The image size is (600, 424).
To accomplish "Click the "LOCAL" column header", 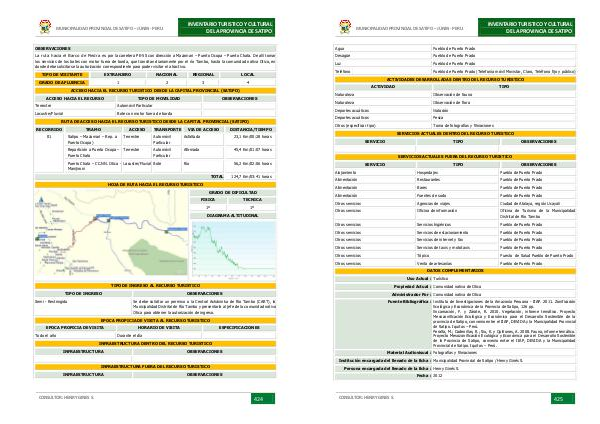I will tap(248, 75).
